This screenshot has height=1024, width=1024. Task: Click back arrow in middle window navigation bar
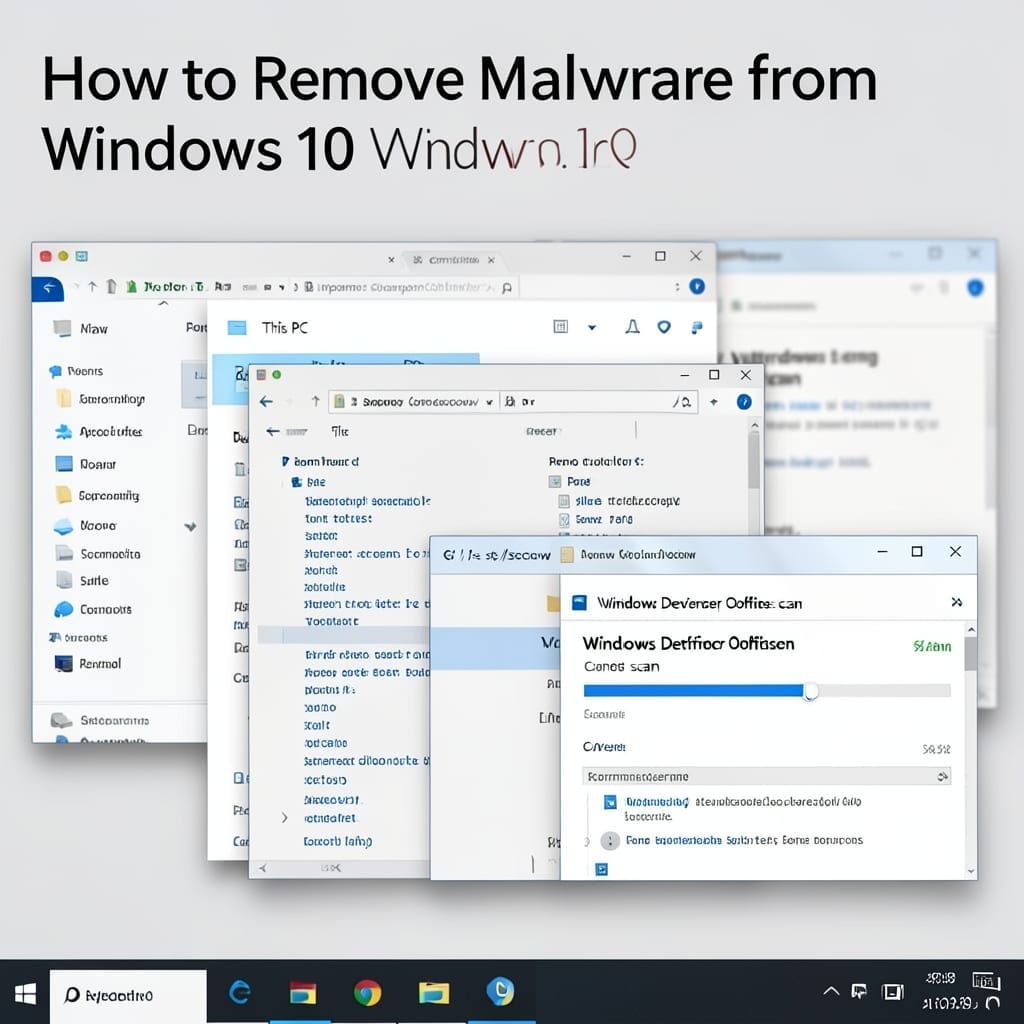[x=266, y=402]
